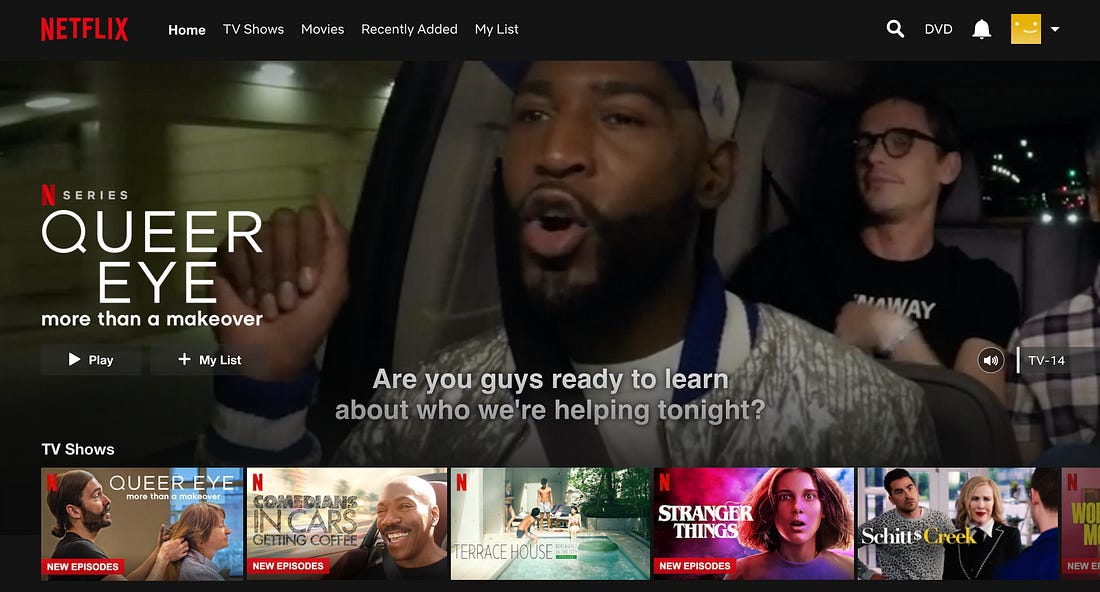Open the notifications bell

tap(981, 29)
